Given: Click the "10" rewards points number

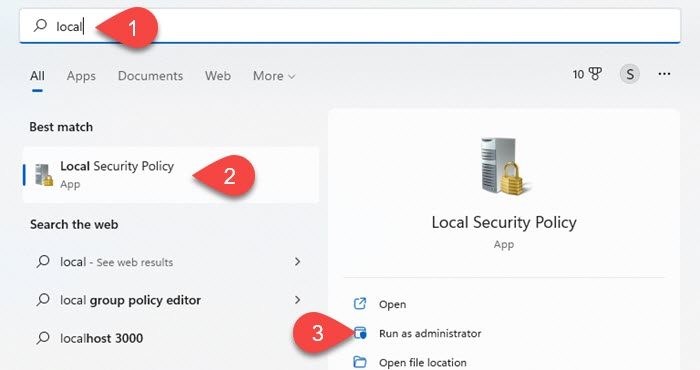Looking at the screenshot, I should [579, 75].
